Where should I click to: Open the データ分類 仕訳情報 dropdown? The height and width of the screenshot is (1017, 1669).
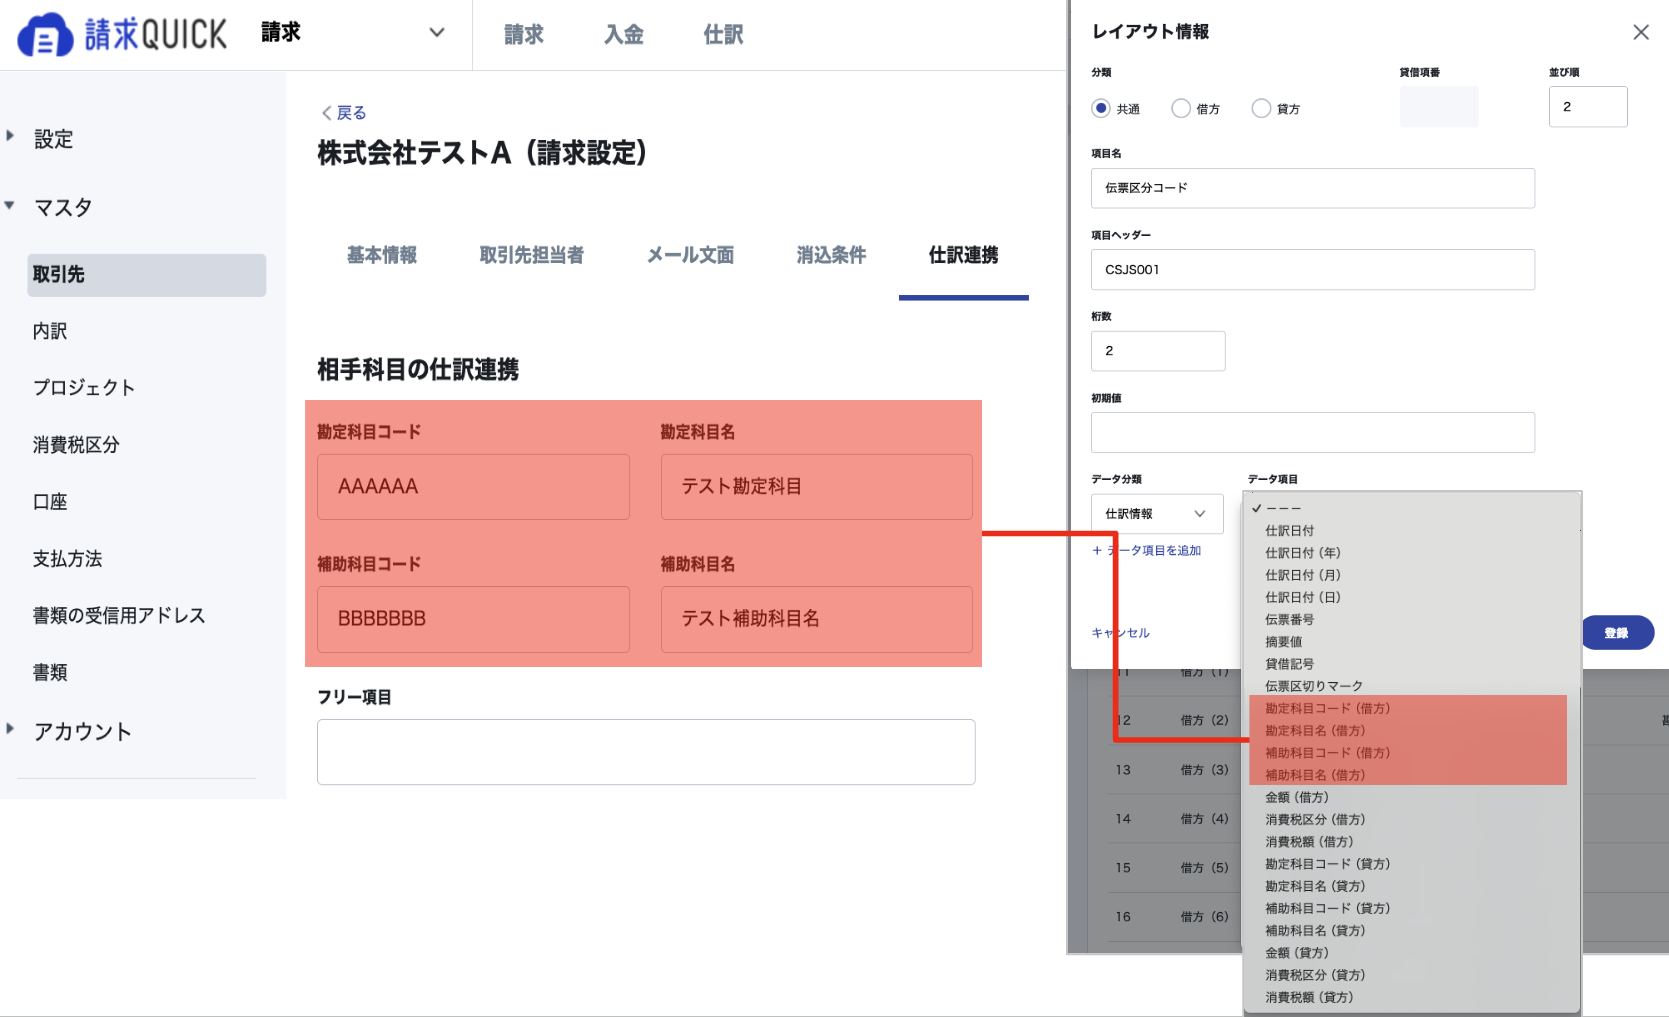pos(1157,514)
